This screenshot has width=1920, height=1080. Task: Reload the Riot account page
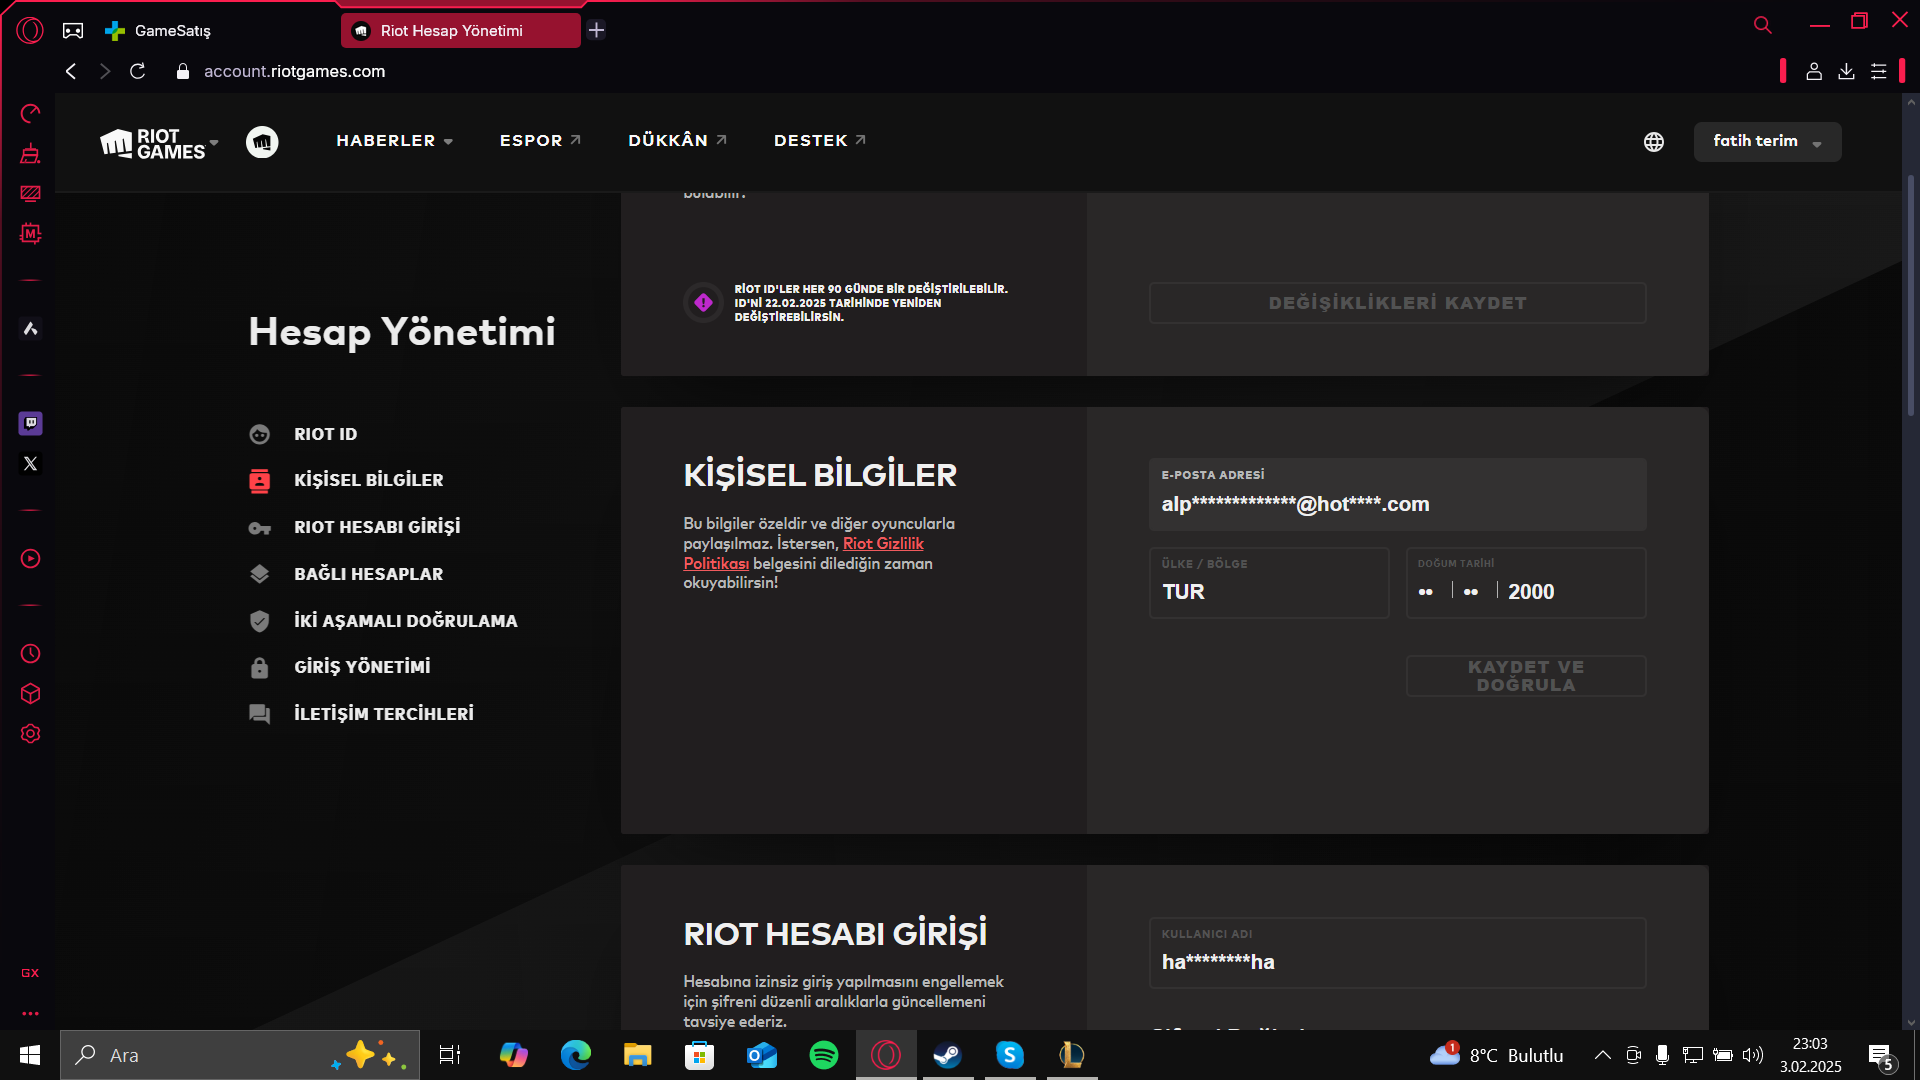pyautogui.click(x=138, y=71)
